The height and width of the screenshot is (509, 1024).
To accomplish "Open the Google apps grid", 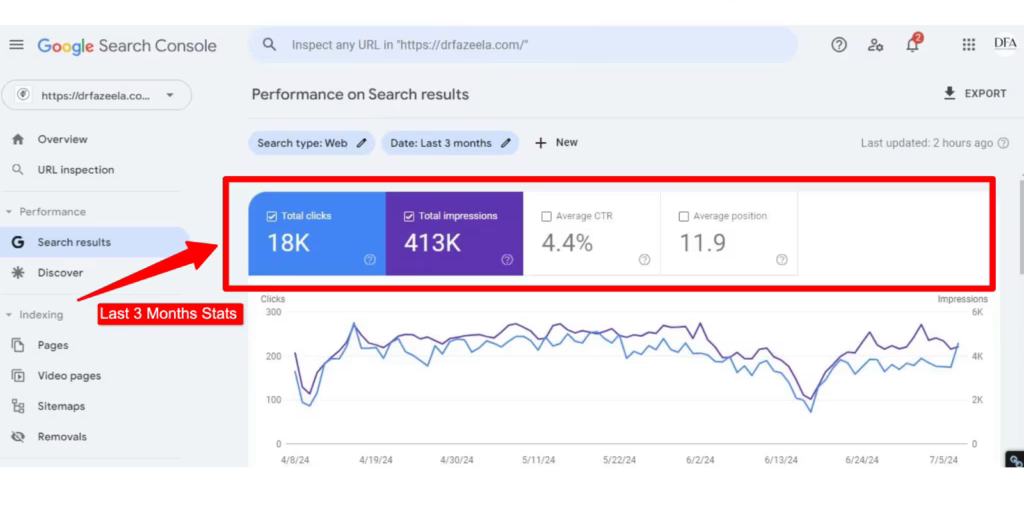I will click(968, 45).
